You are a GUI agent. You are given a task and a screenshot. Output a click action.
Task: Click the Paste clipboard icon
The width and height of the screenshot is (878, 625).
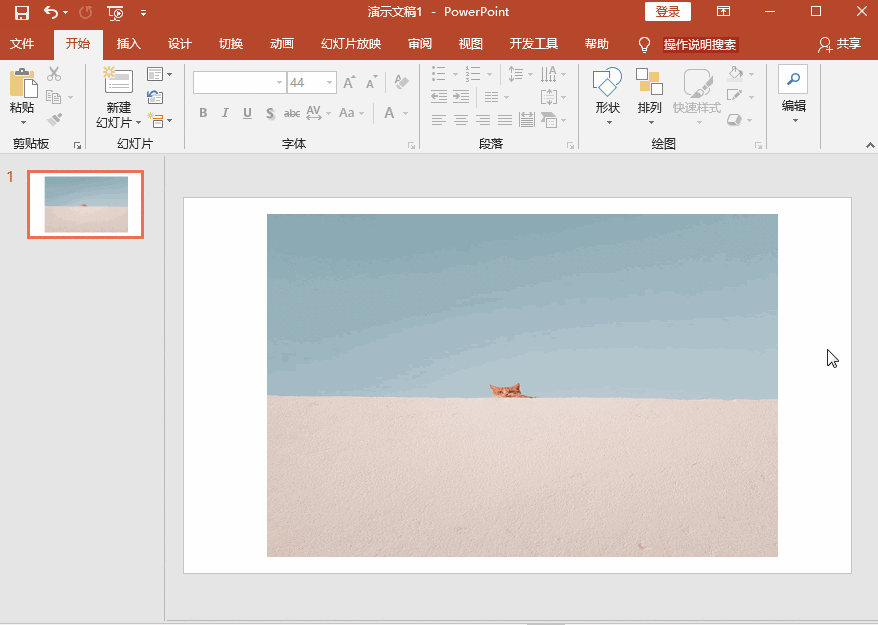click(x=21, y=84)
